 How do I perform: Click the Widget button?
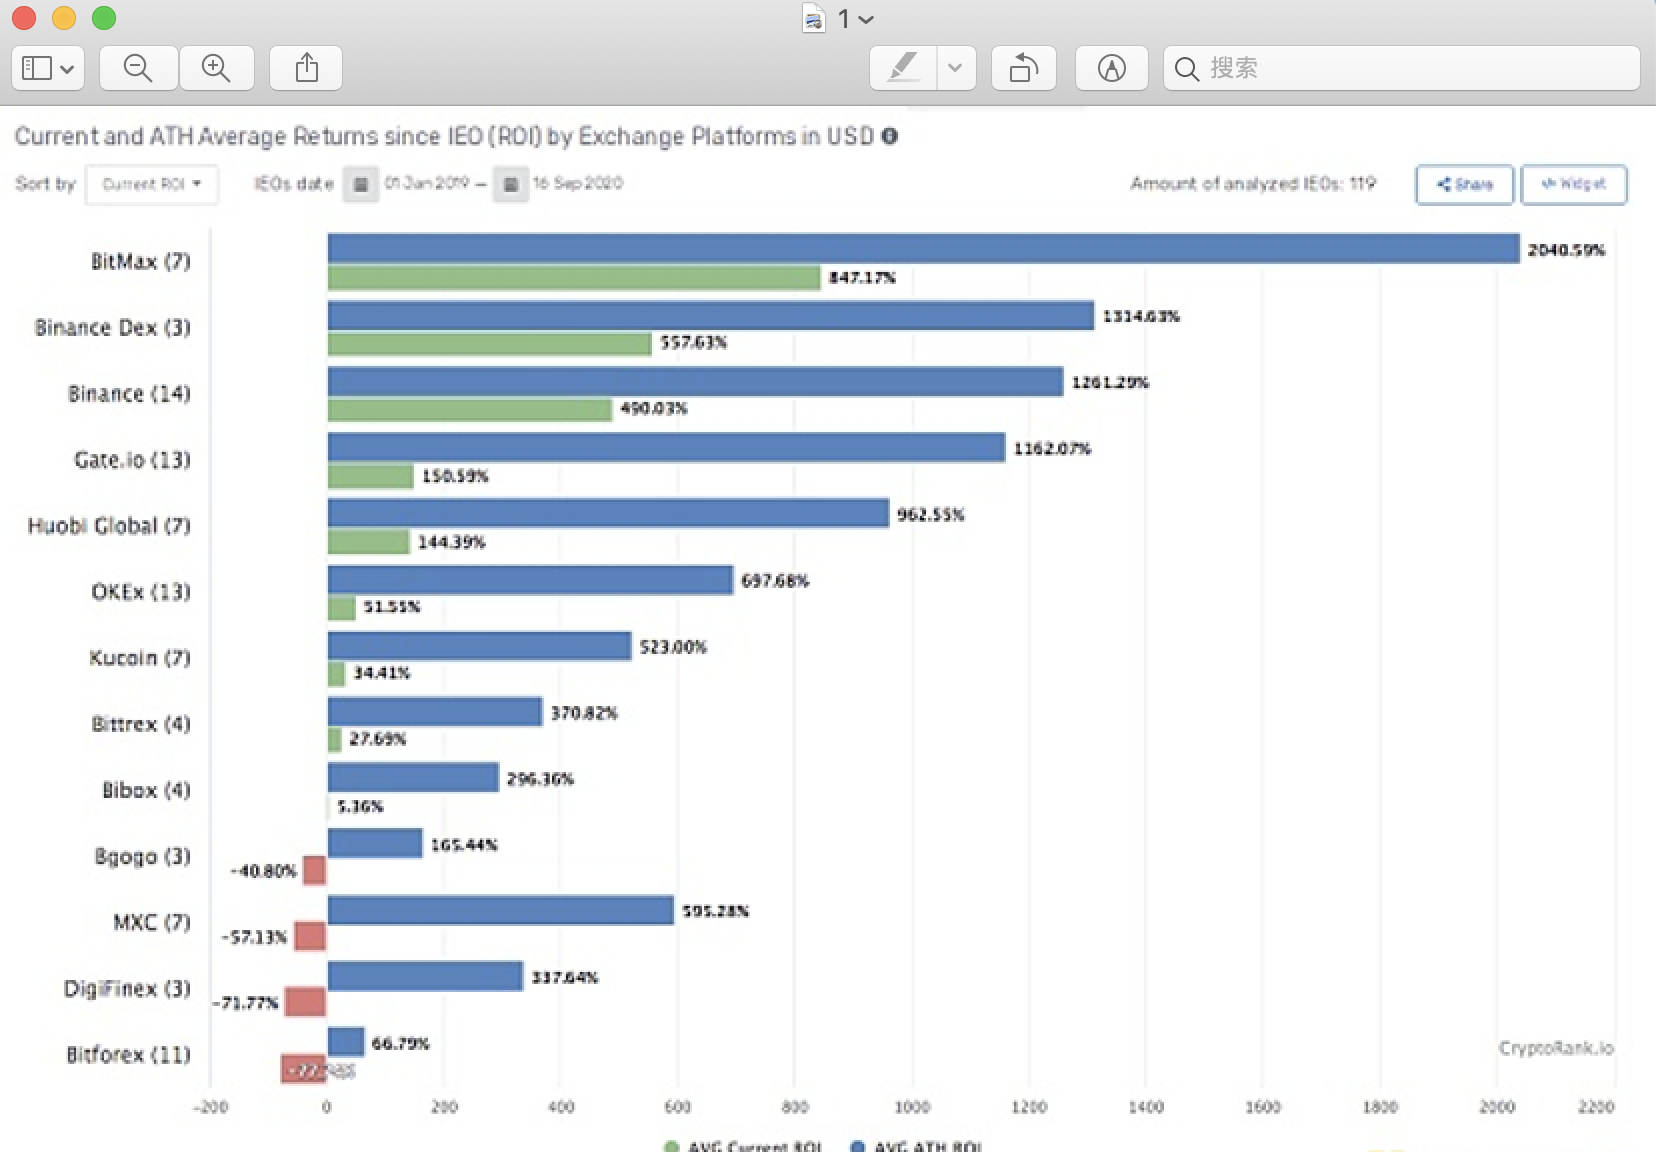pyautogui.click(x=1573, y=184)
